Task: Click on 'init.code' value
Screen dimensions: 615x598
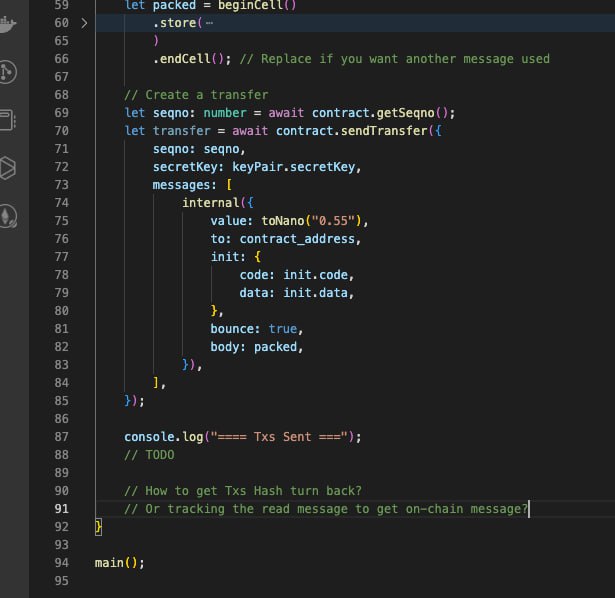Action: click(315, 275)
